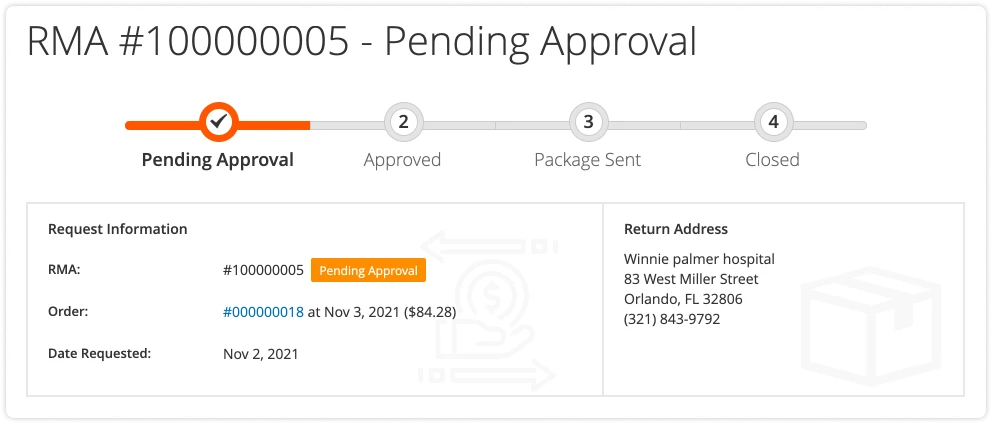
Task: Select the Pending Approval step label
Action: [218, 160]
